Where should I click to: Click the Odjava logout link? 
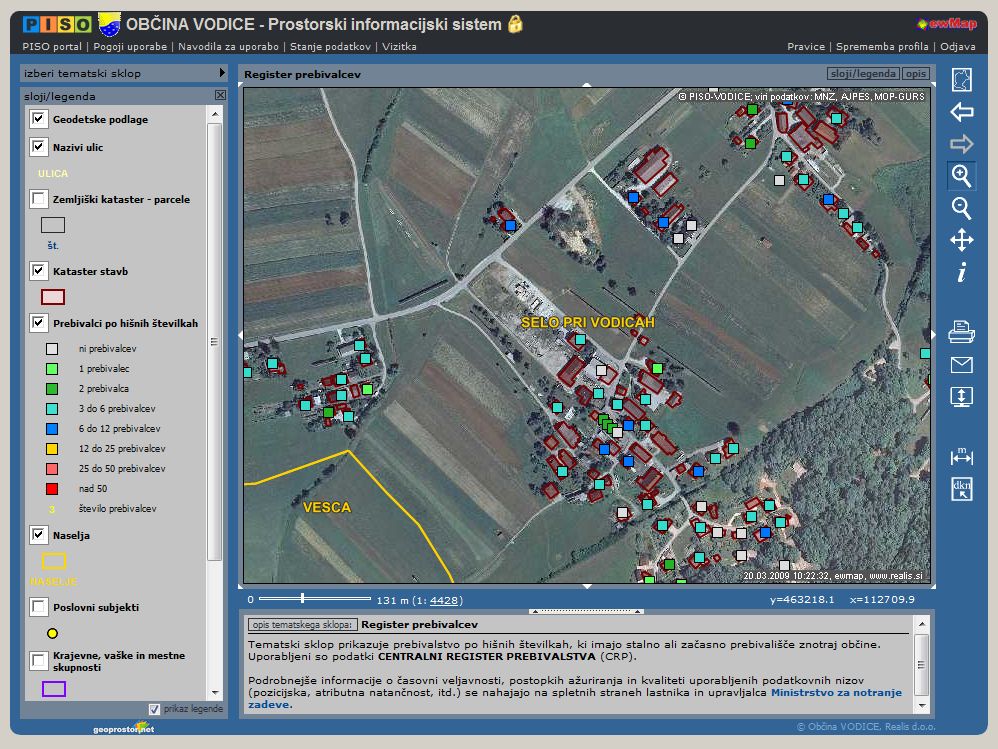957,46
